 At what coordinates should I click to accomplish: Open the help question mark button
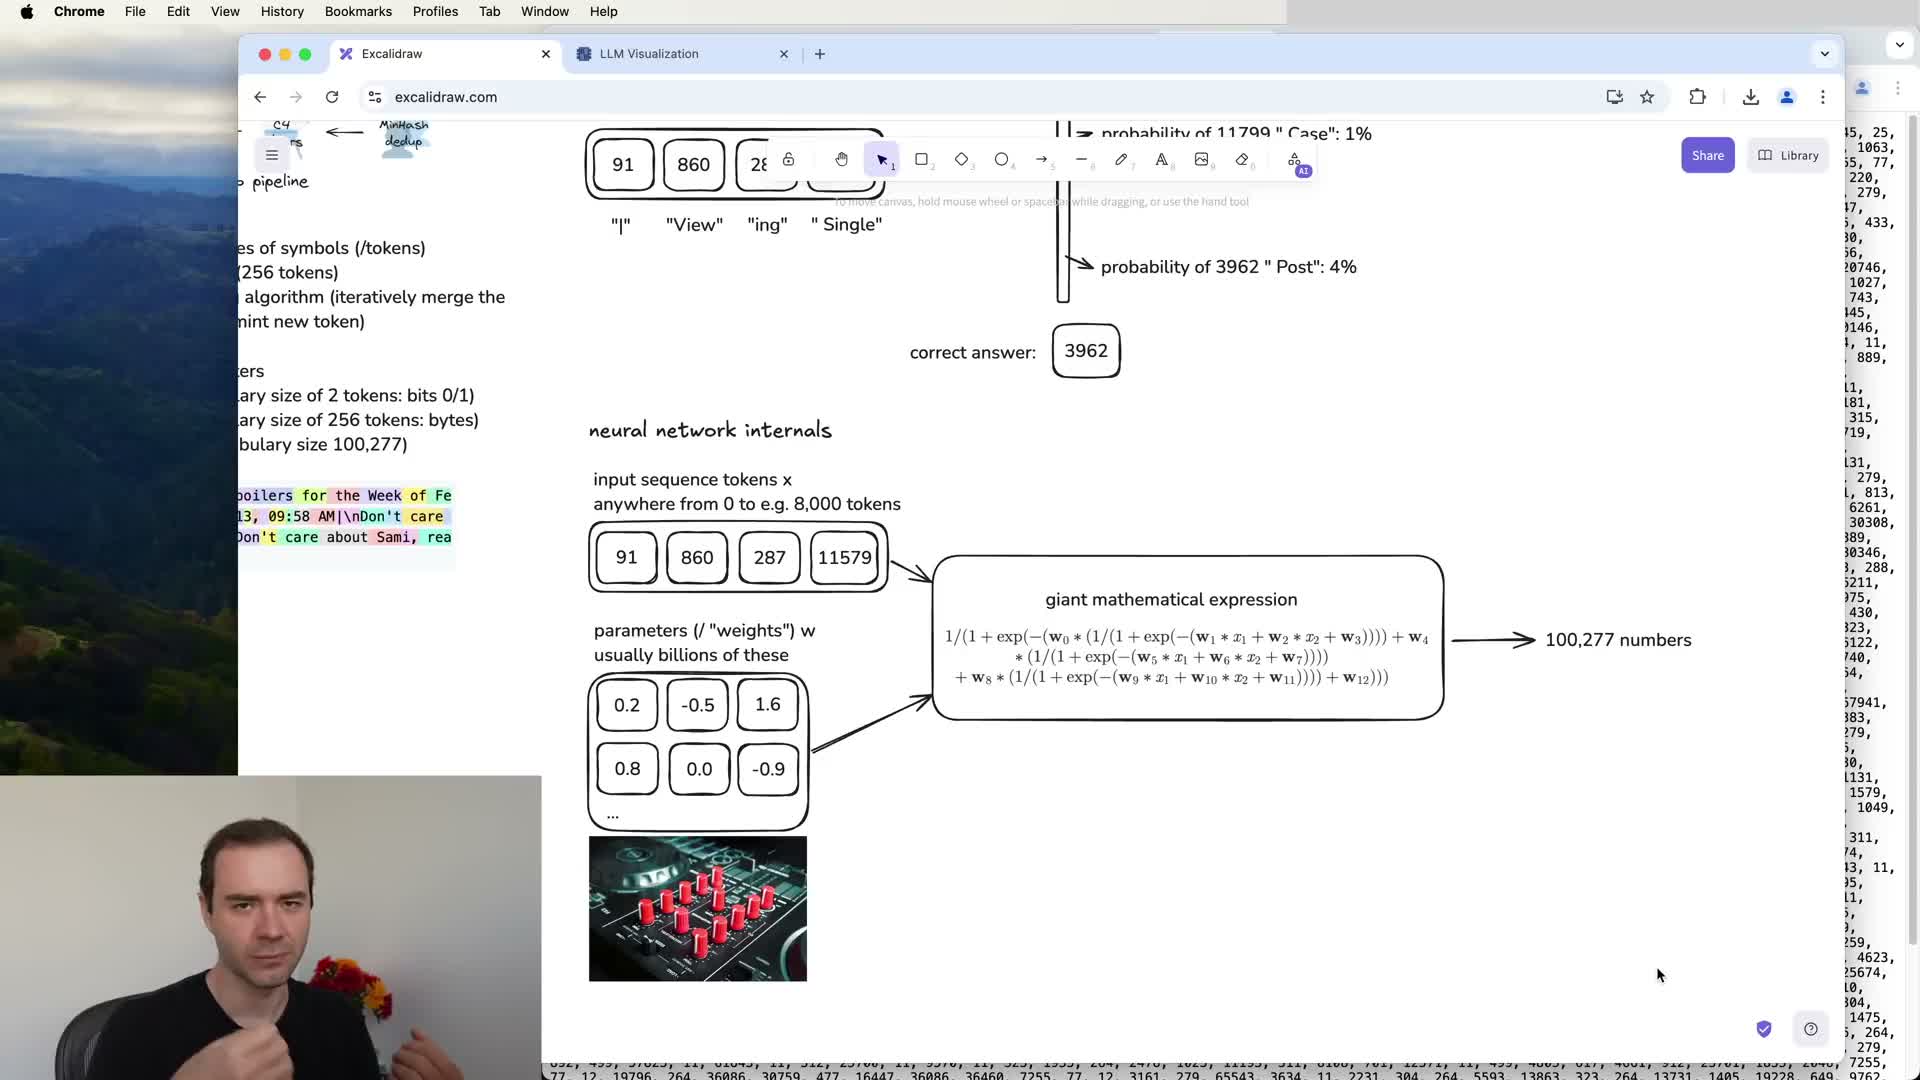(x=1810, y=1029)
